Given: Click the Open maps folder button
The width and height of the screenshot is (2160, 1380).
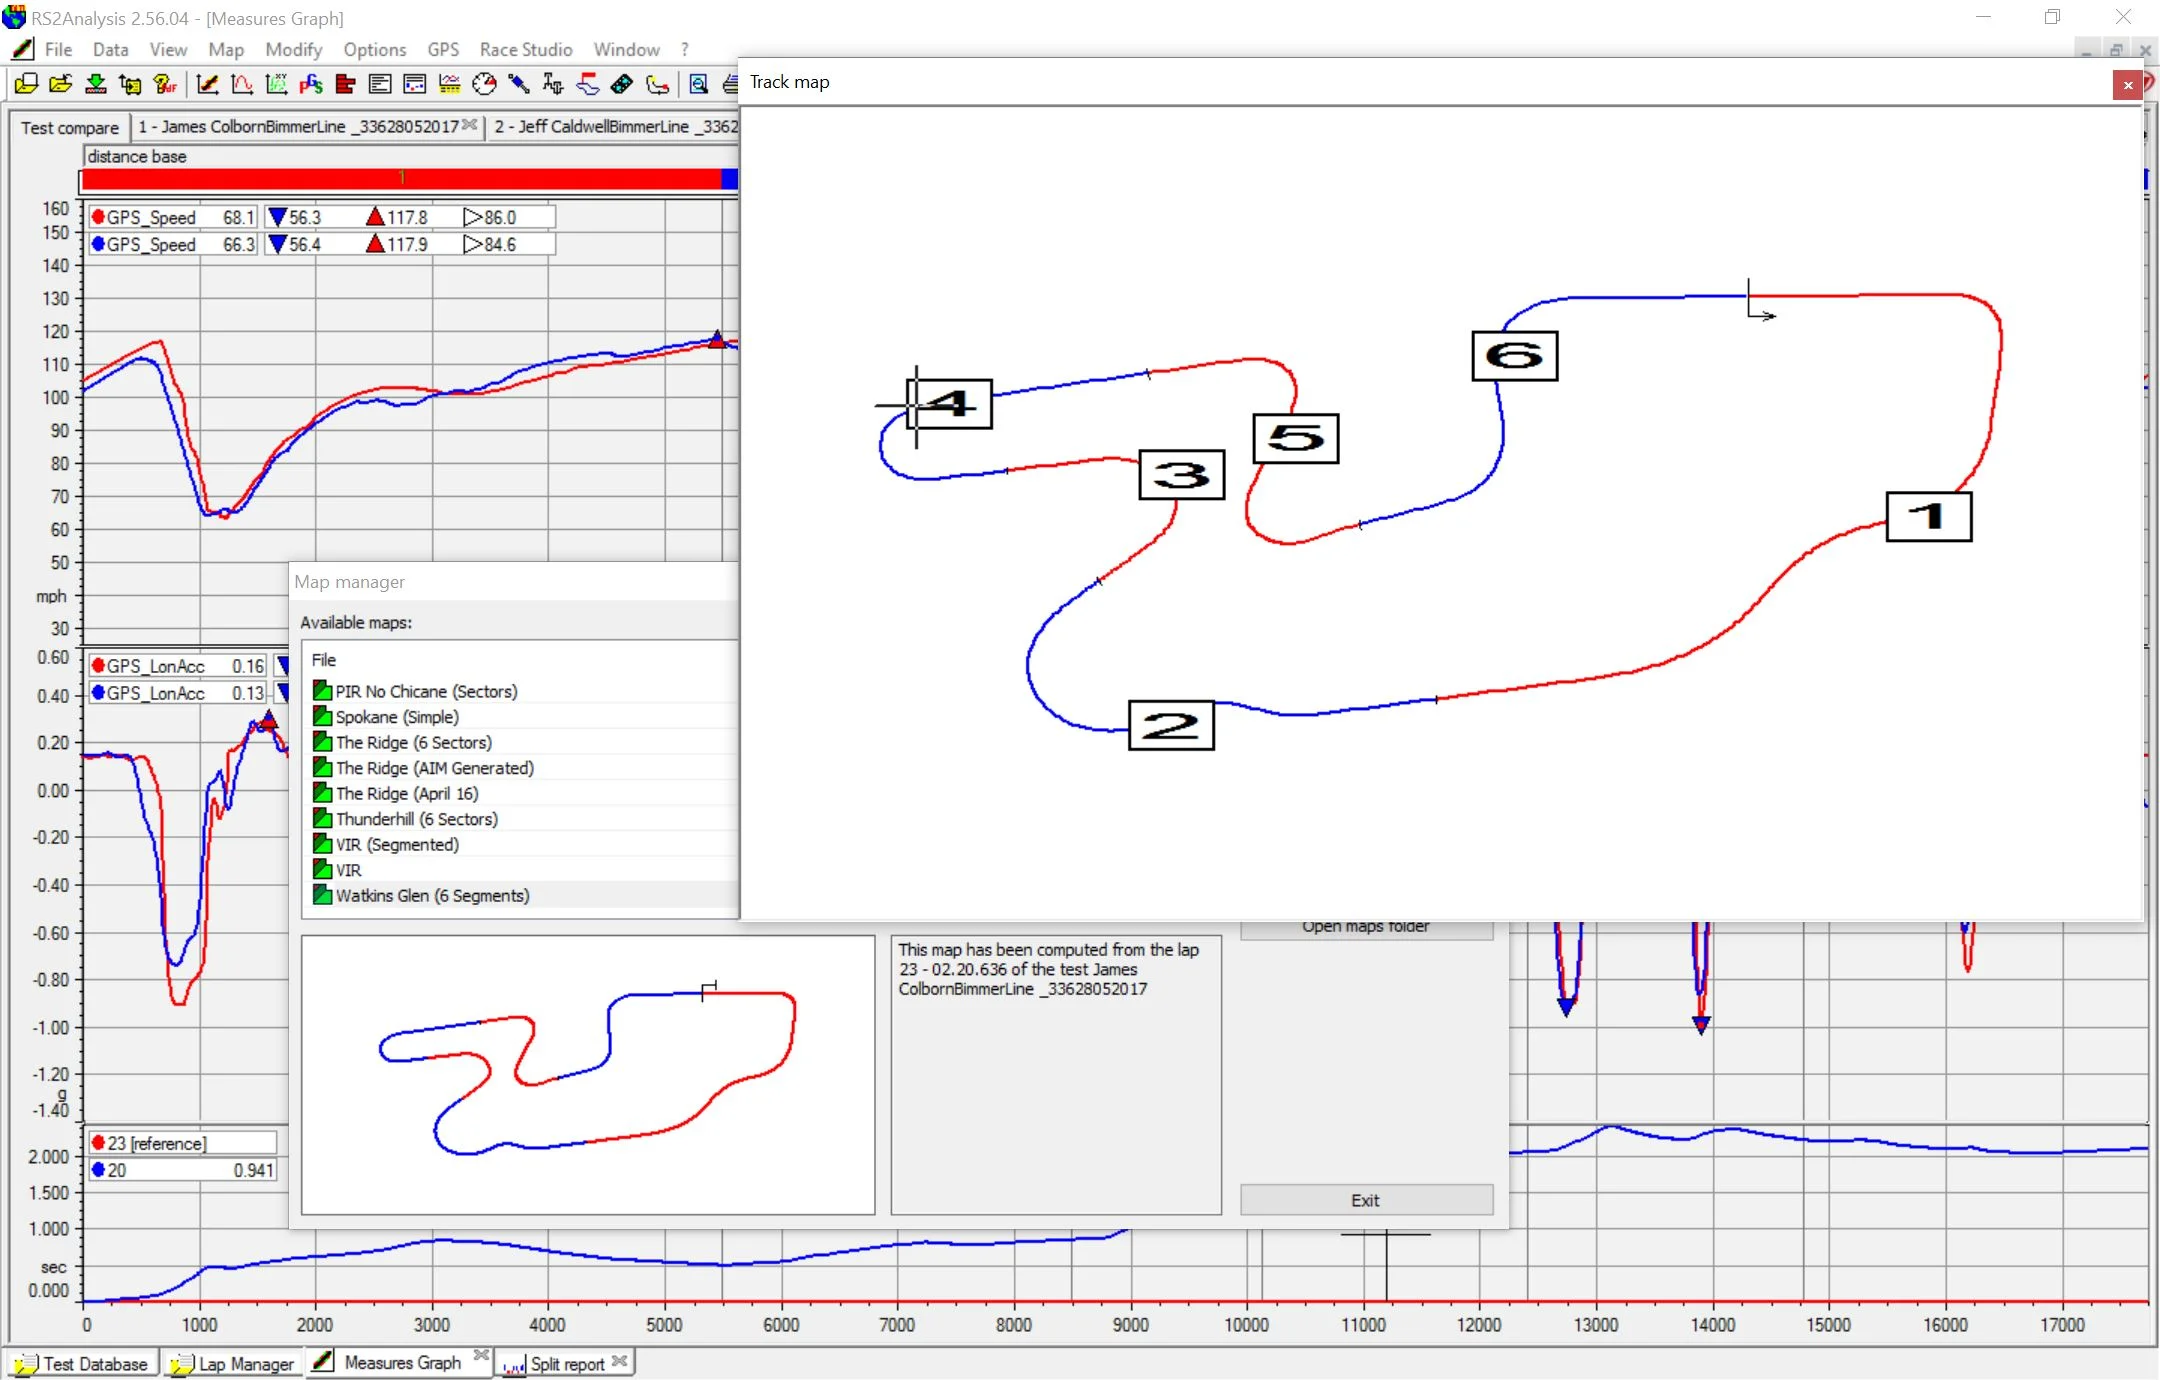Looking at the screenshot, I should click(1366, 929).
